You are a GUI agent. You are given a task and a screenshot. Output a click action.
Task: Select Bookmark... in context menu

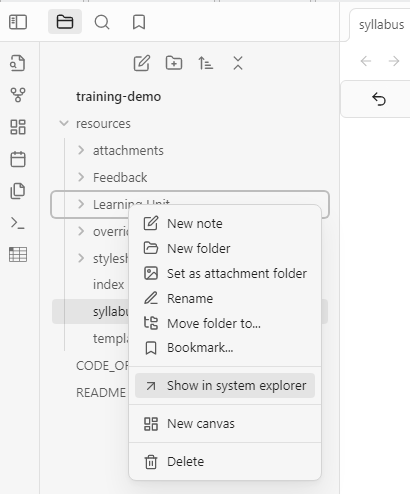click(225, 348)
